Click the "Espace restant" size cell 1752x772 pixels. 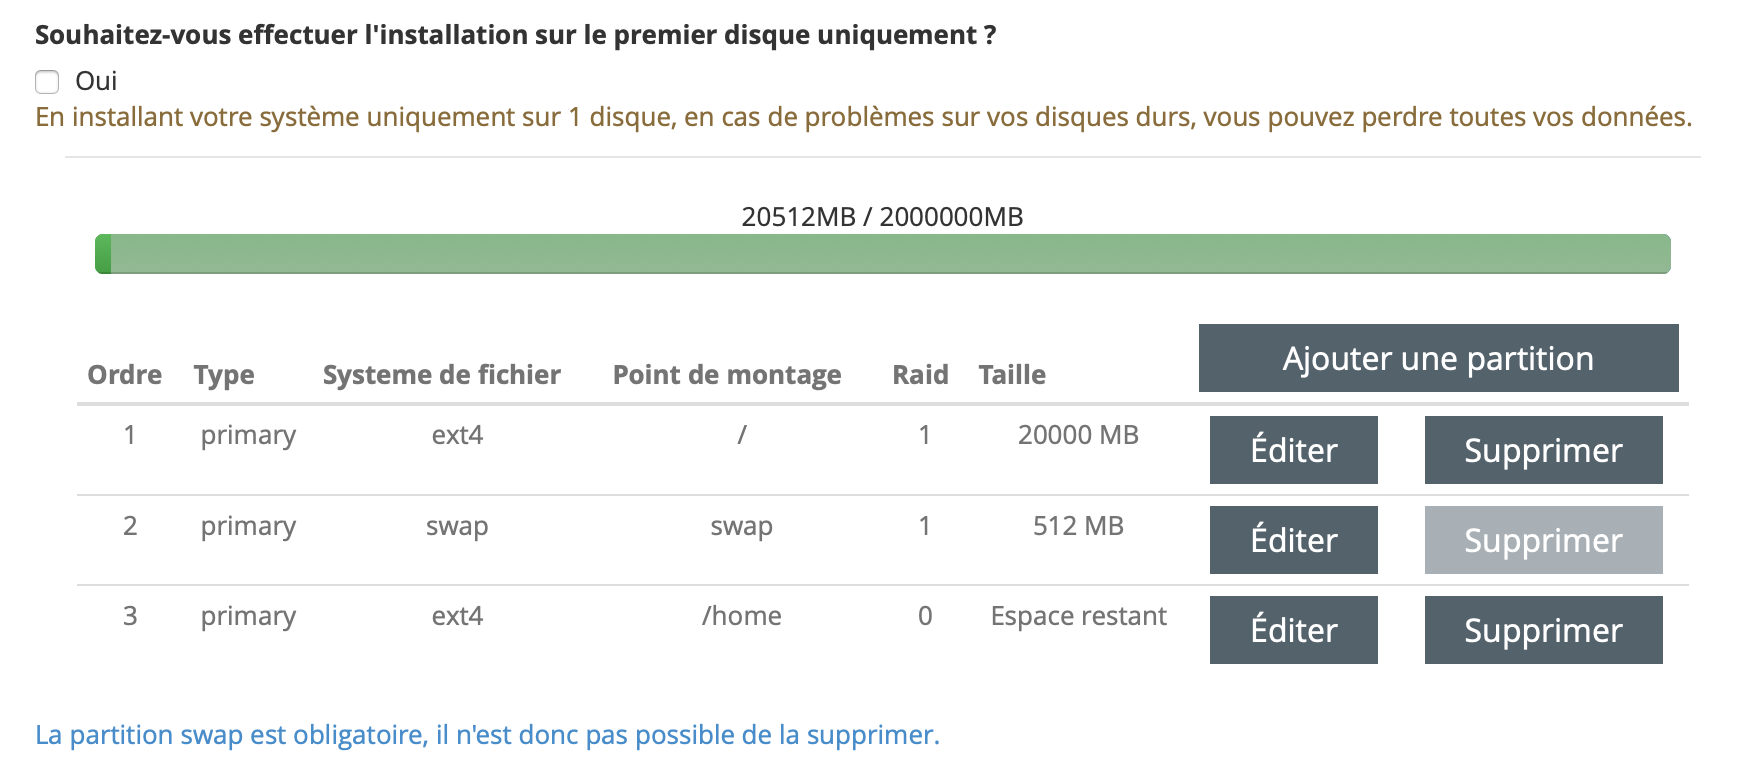tap(1078, 616)
